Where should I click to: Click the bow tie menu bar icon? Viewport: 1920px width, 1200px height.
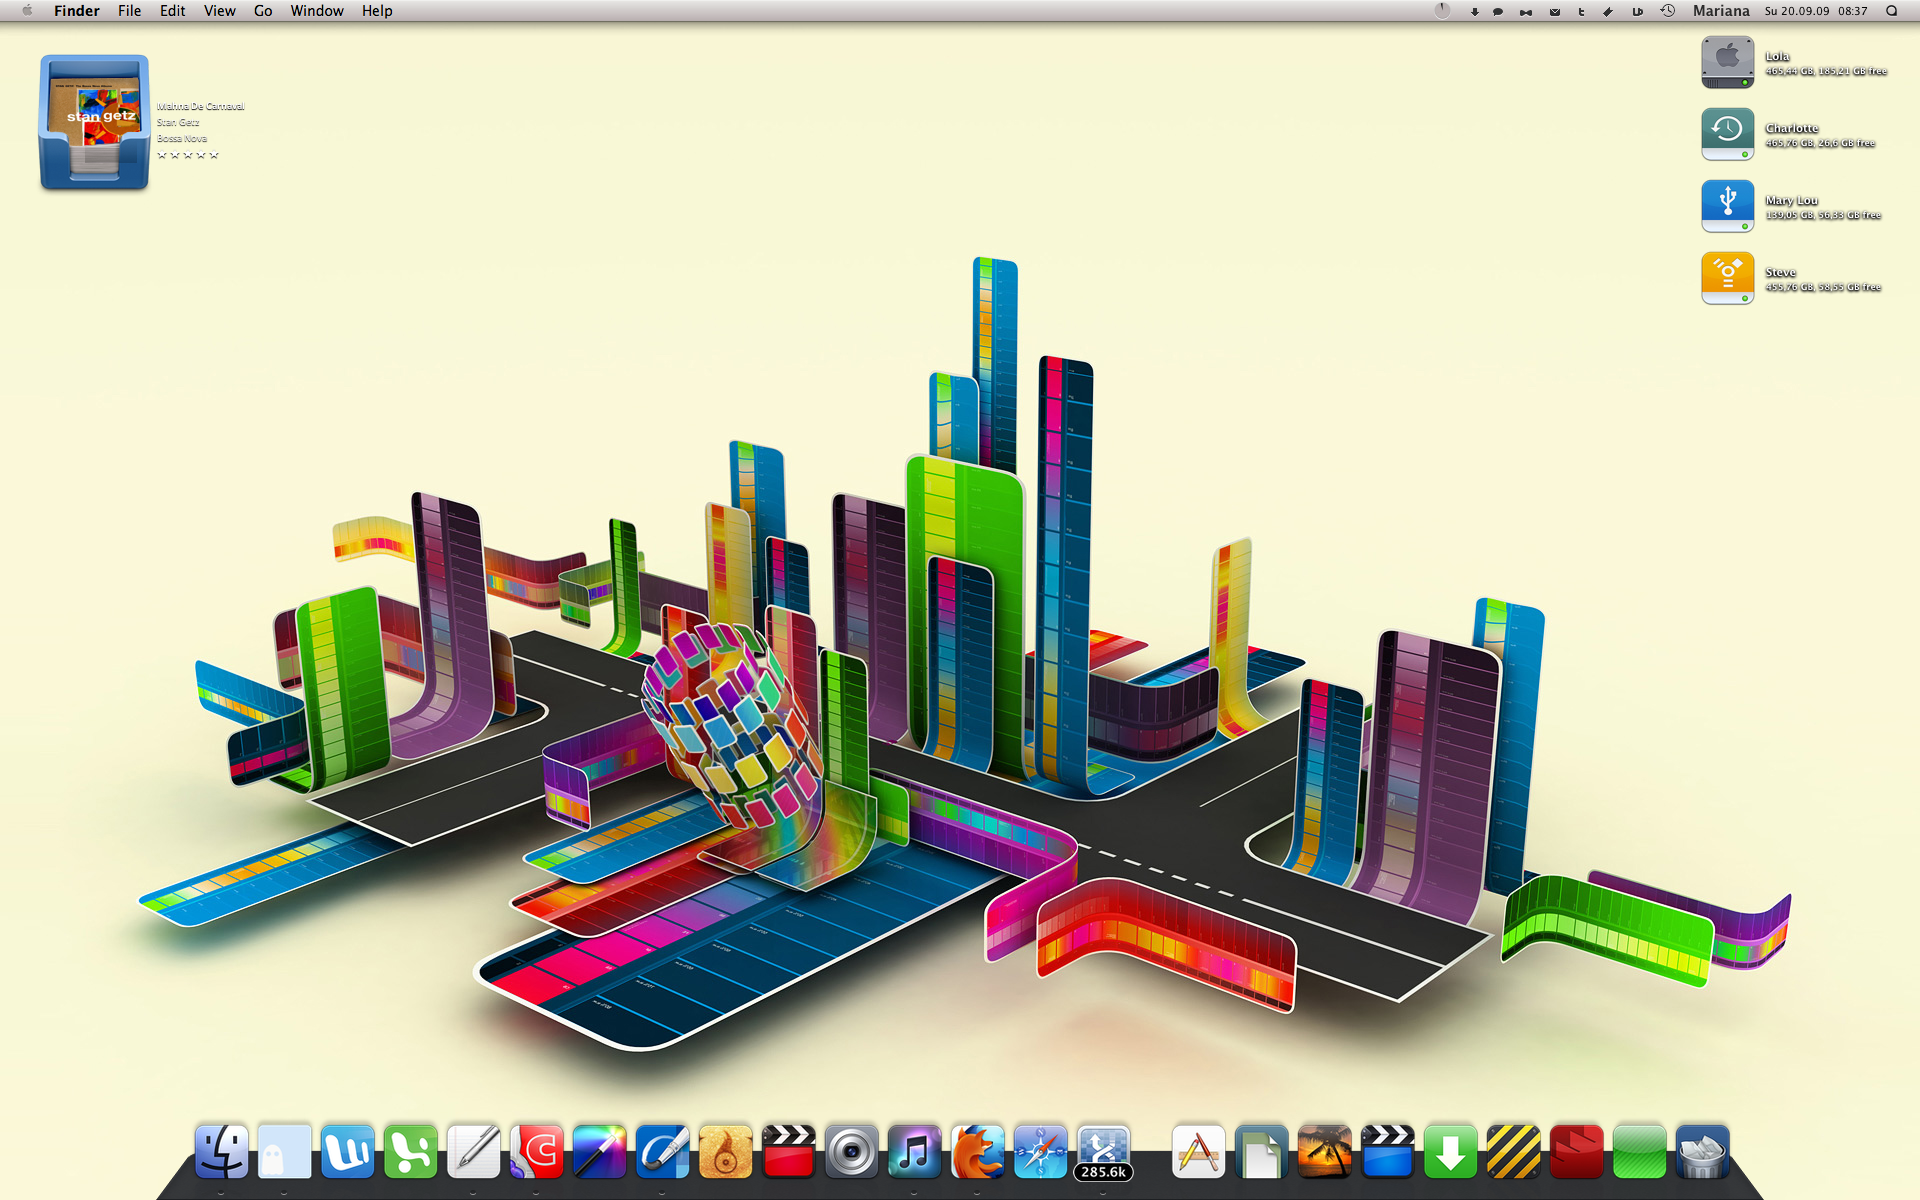tap(1526, 12)
